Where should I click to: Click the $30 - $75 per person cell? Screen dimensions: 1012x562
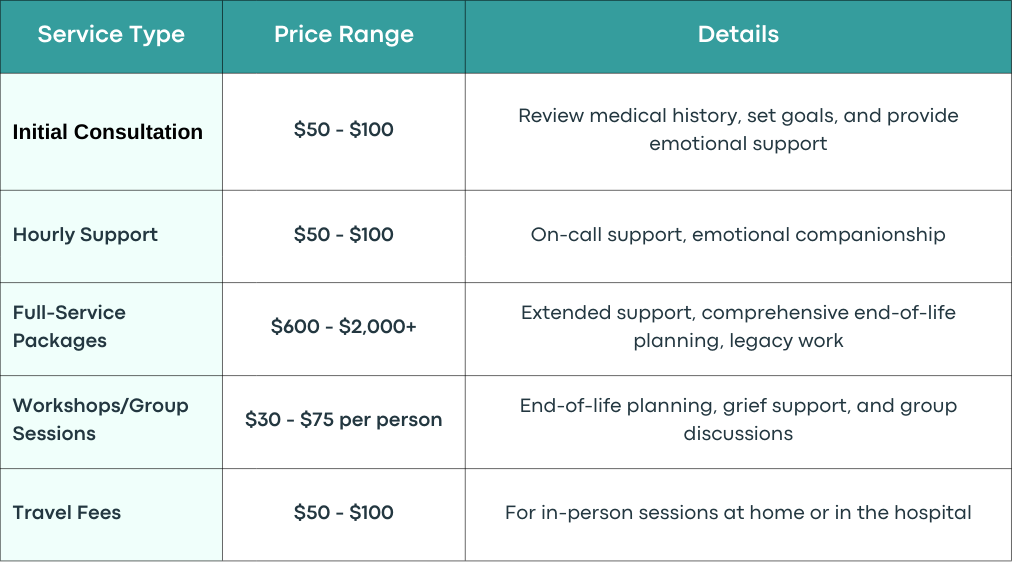point(344,419)
